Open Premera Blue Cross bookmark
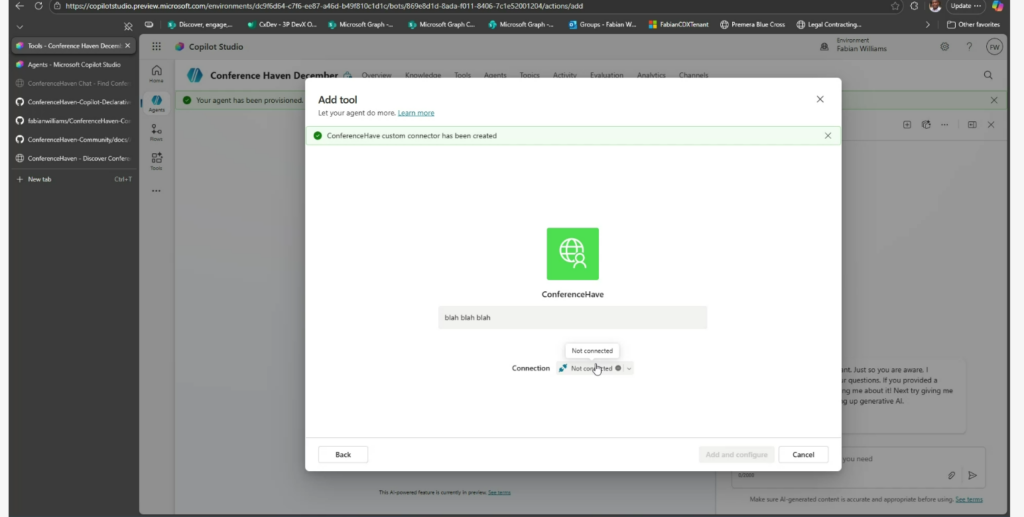This screenshot has height=517, width=1024. click(752, 25)
